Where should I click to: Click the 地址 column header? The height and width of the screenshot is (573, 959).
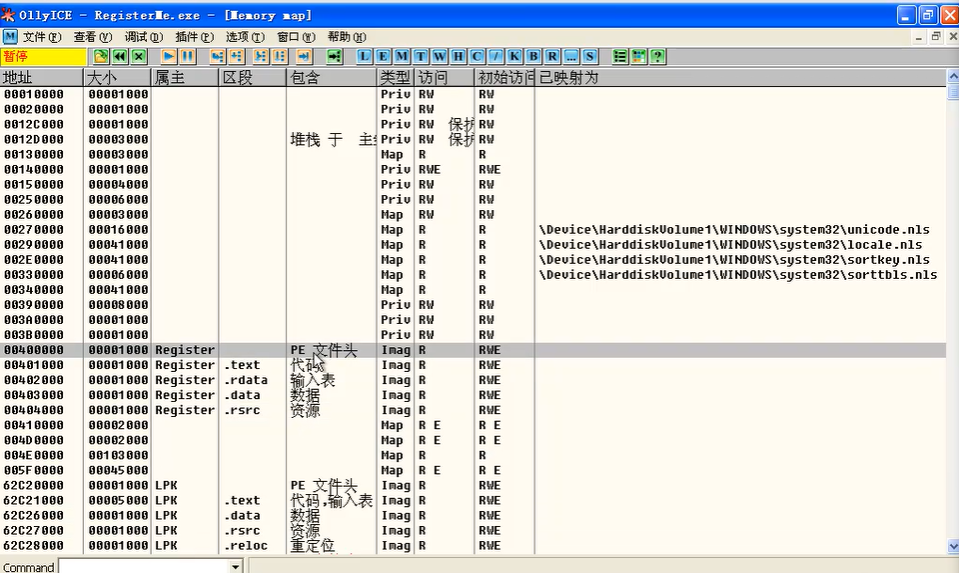42,78
